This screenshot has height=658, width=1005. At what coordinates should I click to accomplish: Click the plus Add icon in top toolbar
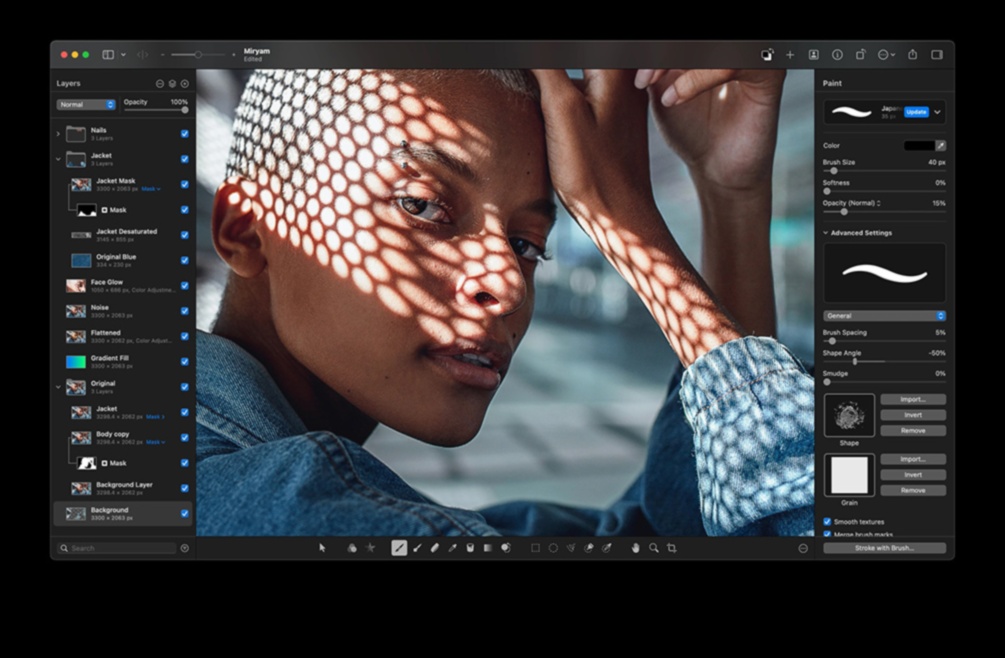coord(789,55)
